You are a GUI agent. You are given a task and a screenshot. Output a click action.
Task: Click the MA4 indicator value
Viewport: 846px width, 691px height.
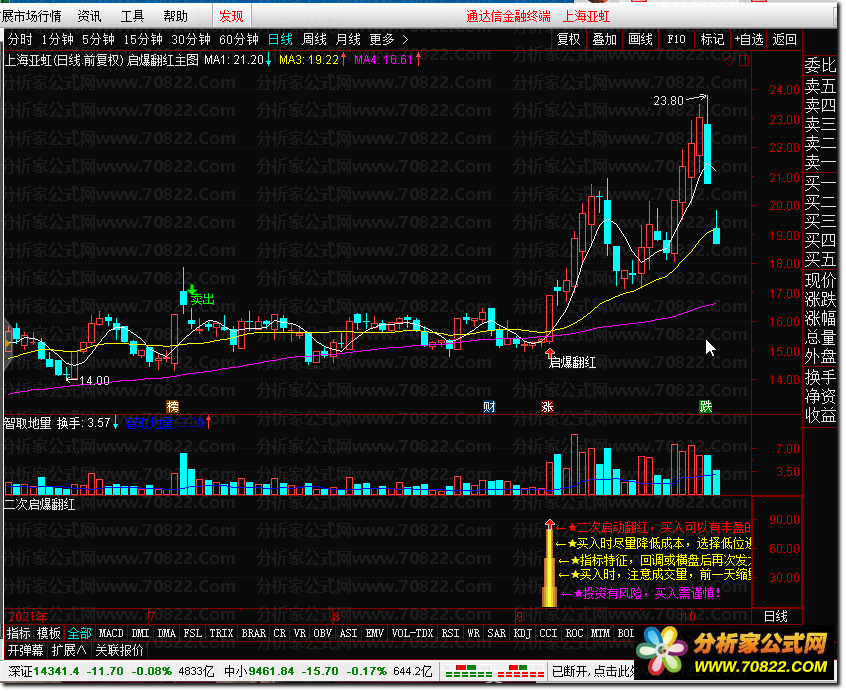point(387,60)
